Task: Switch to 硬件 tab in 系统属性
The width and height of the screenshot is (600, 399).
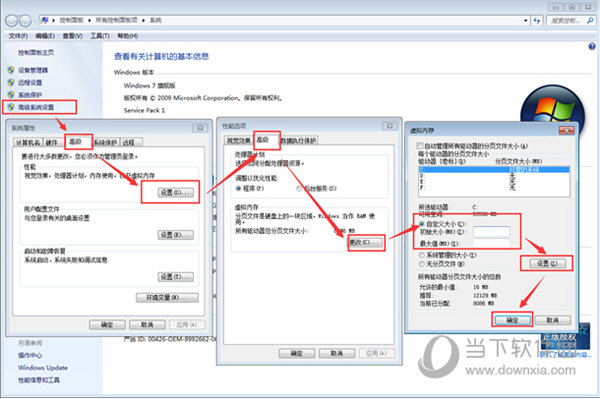Action: click(x=51, y=142)
